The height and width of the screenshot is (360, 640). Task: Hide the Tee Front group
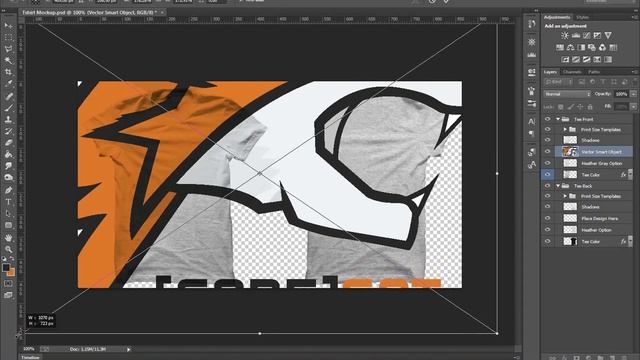547,119
